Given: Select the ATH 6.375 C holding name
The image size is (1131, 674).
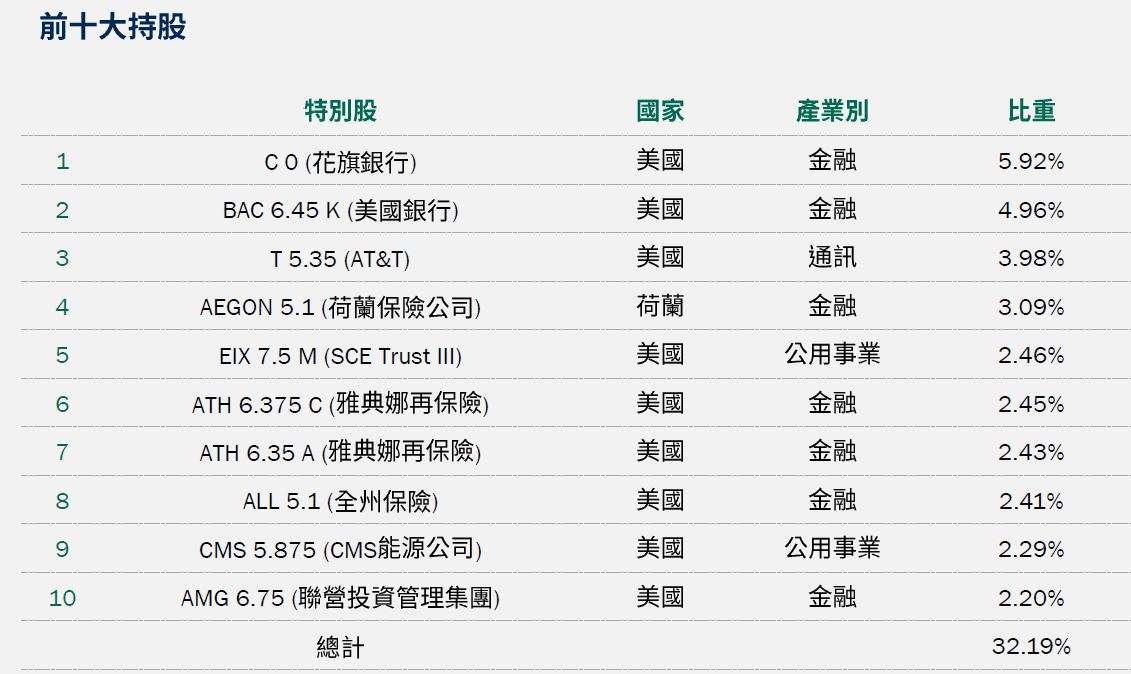Looking at the screenshot, I should click(x=340, y=404).
